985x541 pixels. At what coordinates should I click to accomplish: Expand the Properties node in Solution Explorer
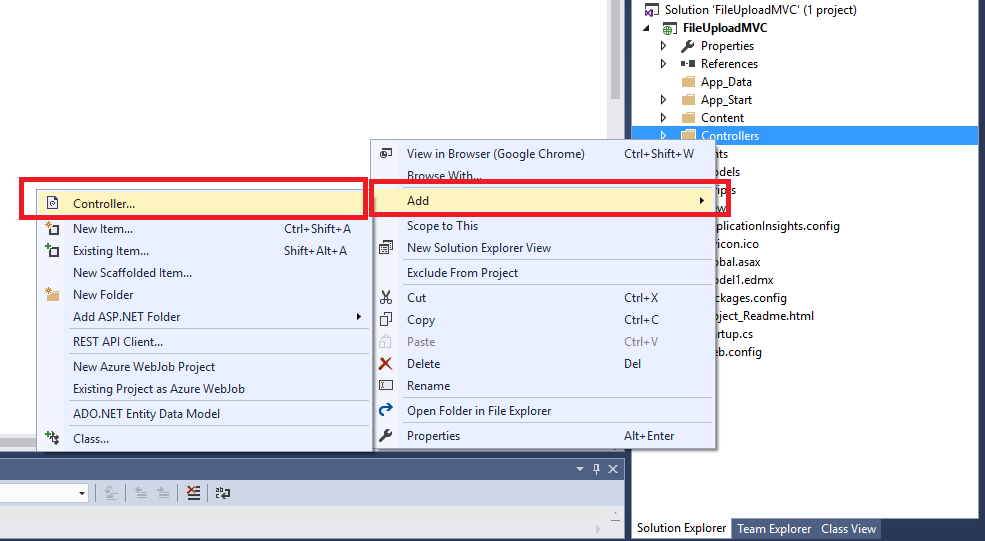pyautogui.click(x=663, y=46)
